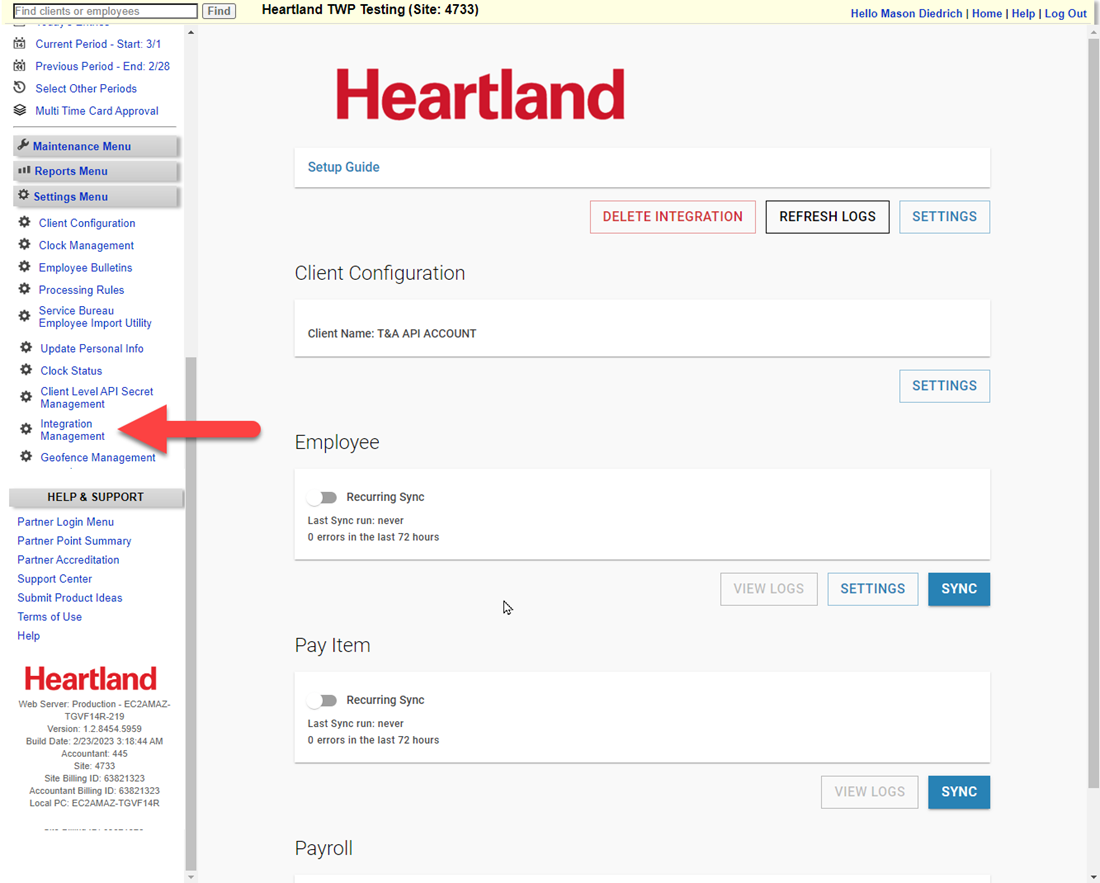Click the calendar icon beside Previous Period
This screenshot has height=883, width=1100.
tap(18, 66)
